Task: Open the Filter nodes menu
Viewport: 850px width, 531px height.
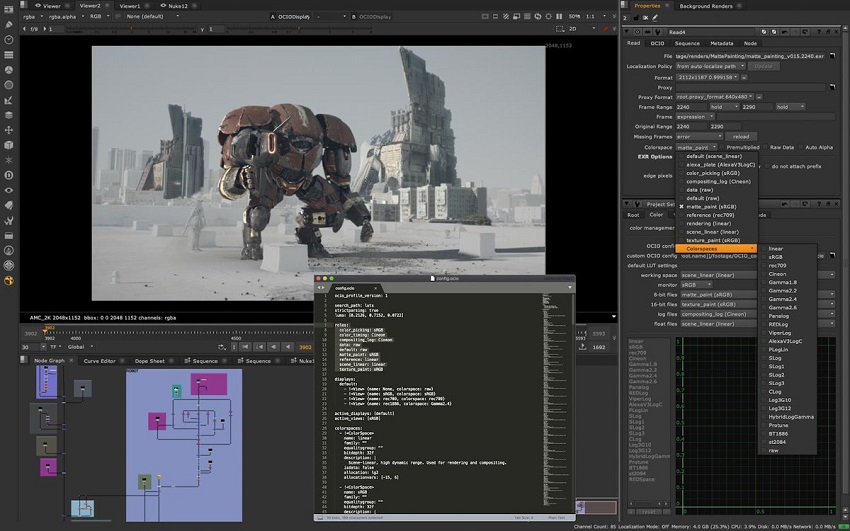Action: pos(9,85)
